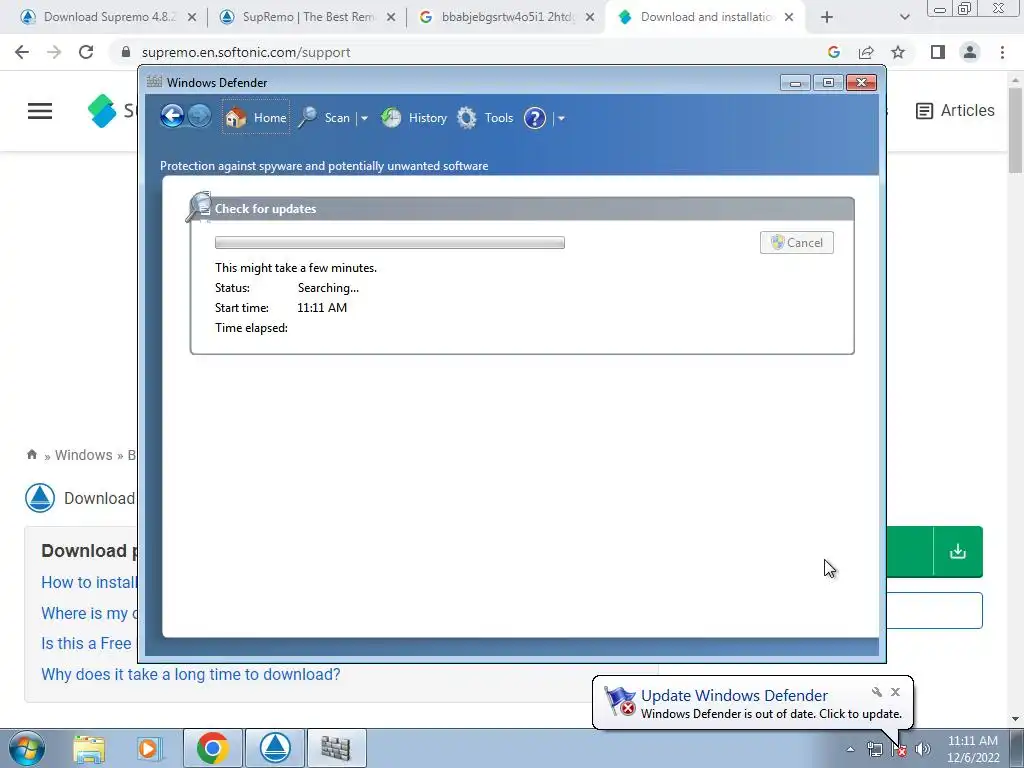1024x768 pixels.
Task: Cancel the update check
Action: point(796,242)
